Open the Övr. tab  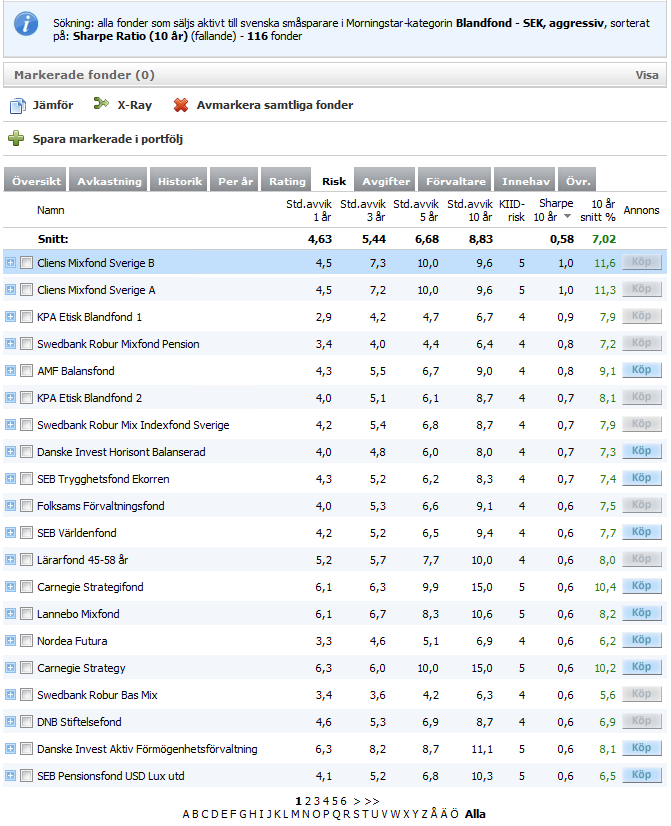coord(578,181)
